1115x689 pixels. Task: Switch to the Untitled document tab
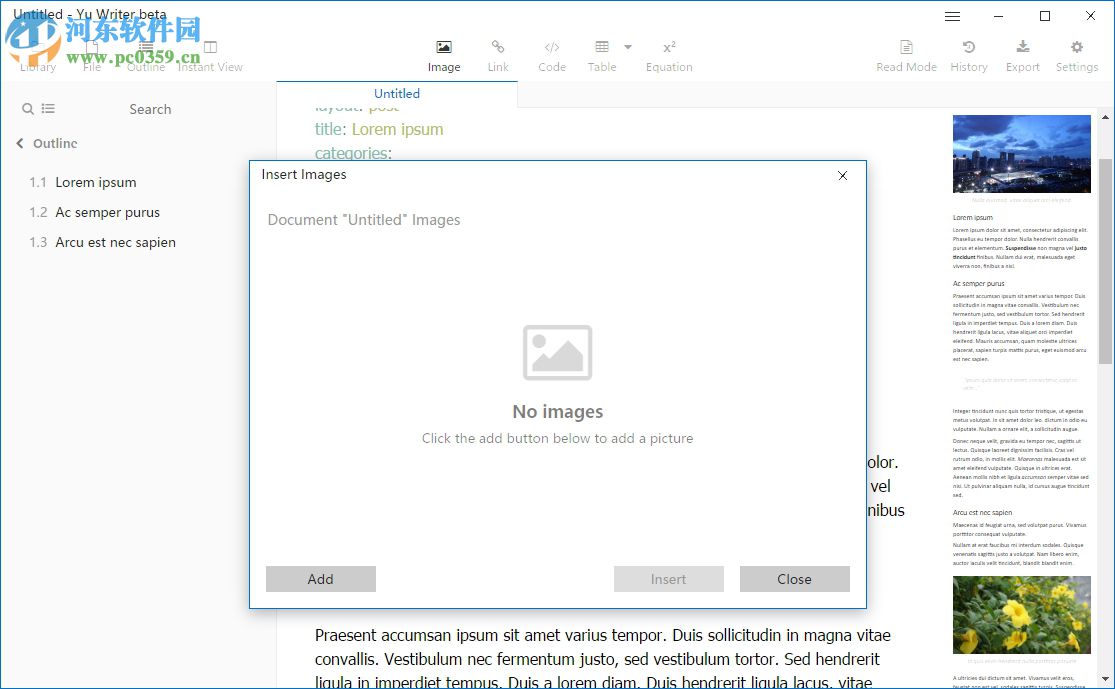[396, 92]
